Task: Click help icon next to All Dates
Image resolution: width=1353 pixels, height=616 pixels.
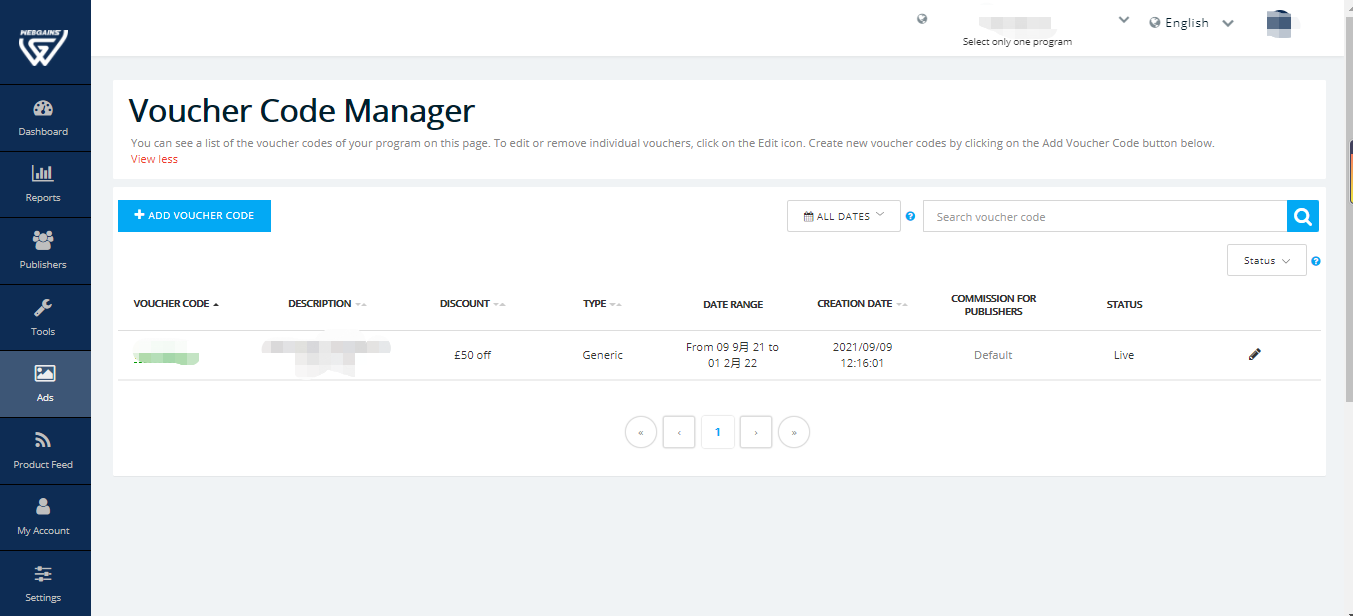Action: click(x=910, y=216)
